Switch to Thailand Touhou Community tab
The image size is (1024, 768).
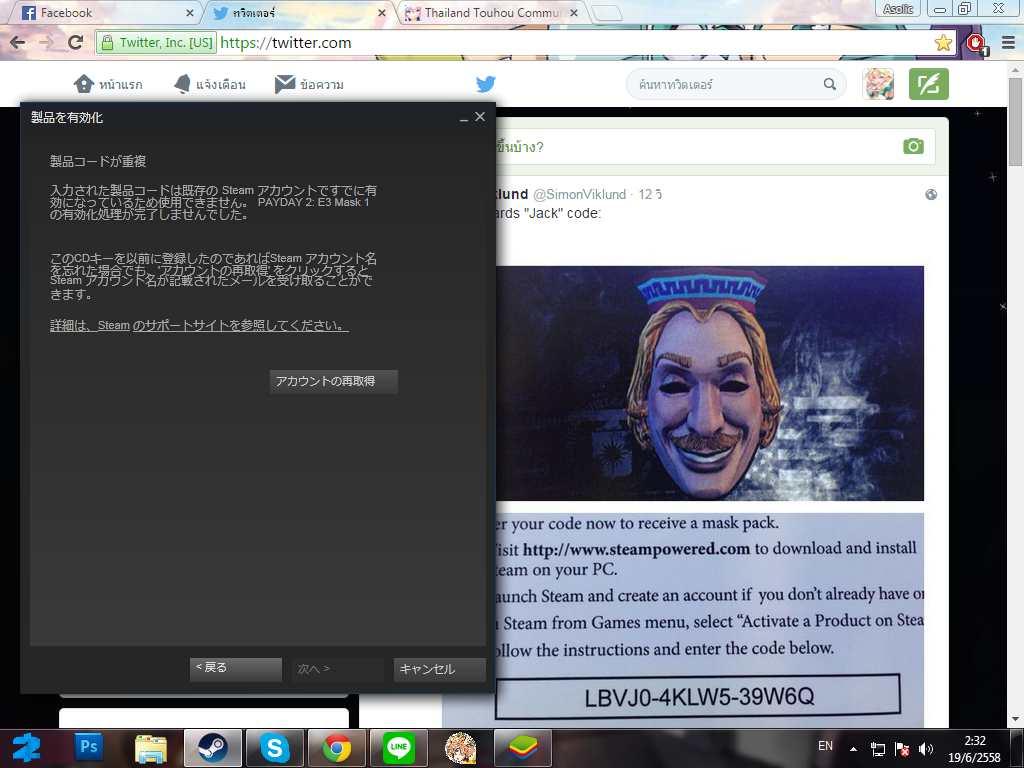[490, 13]
